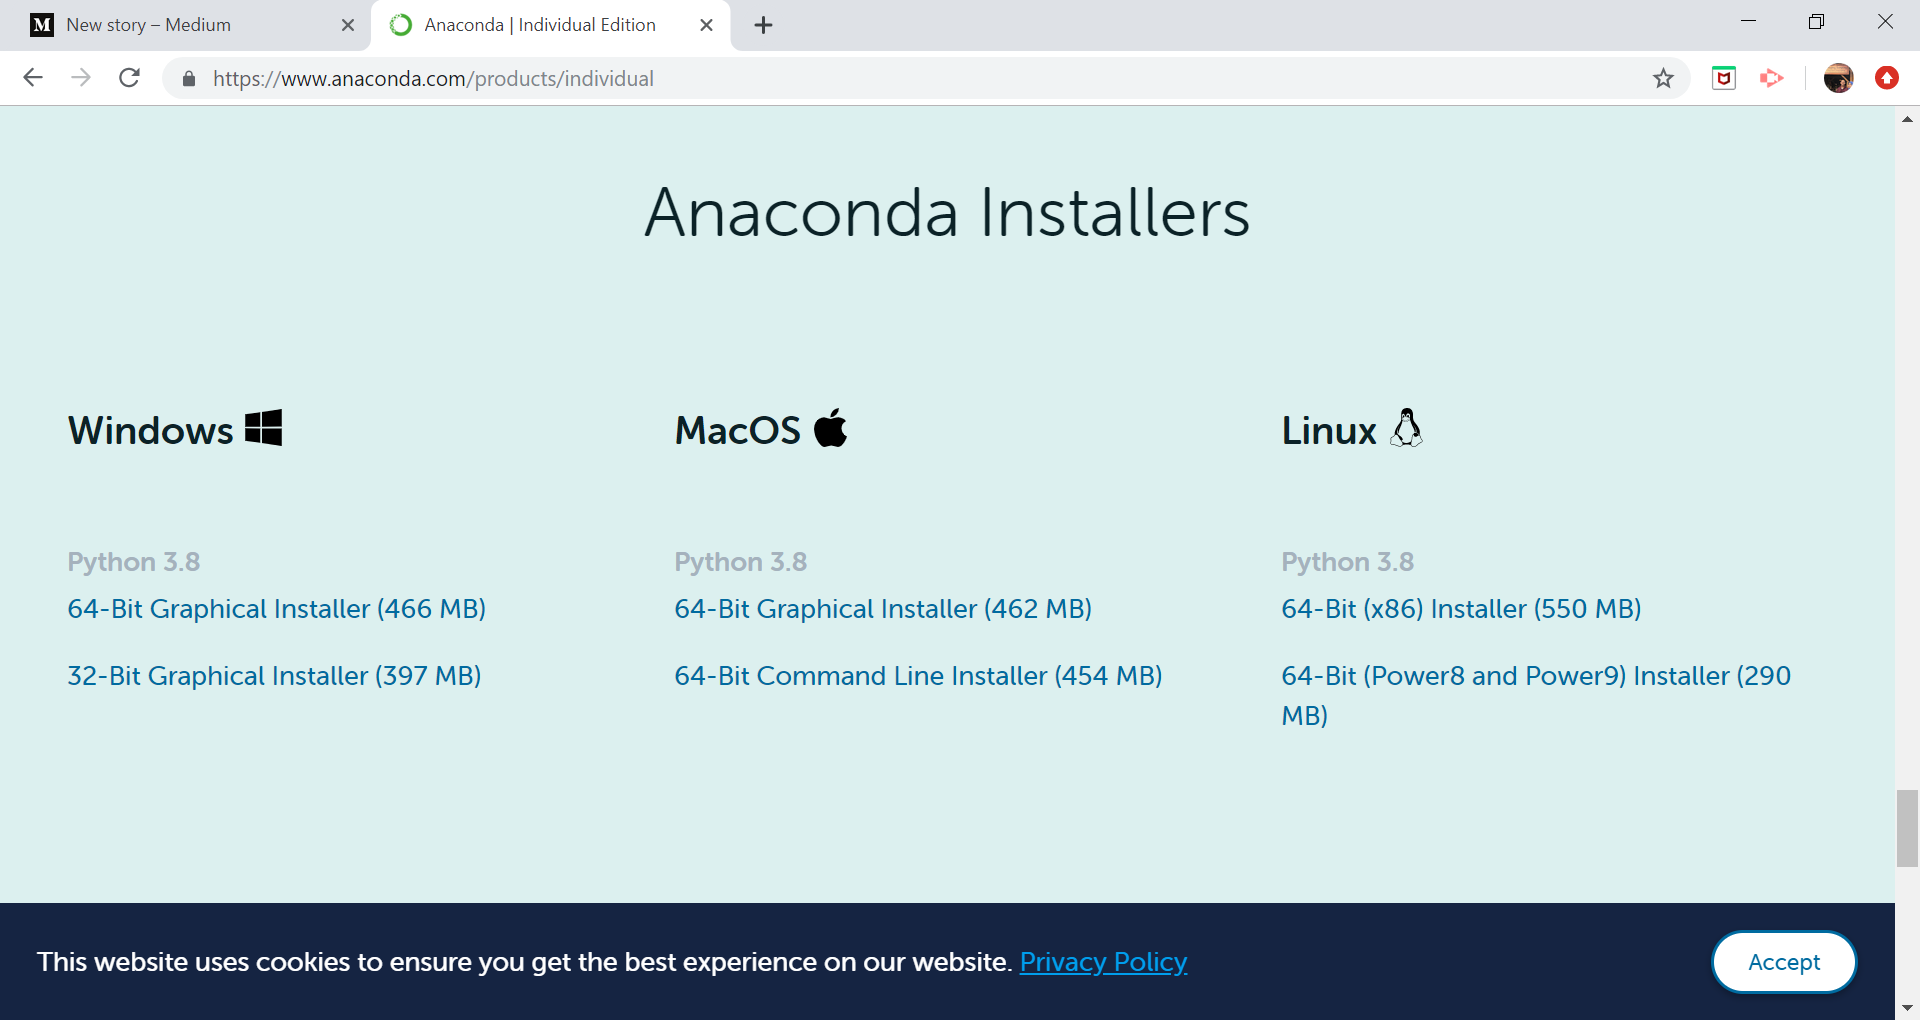Open the Chrome profile avatar
Viewport: 1920px width, 1020px height.
coord(1838,78)
